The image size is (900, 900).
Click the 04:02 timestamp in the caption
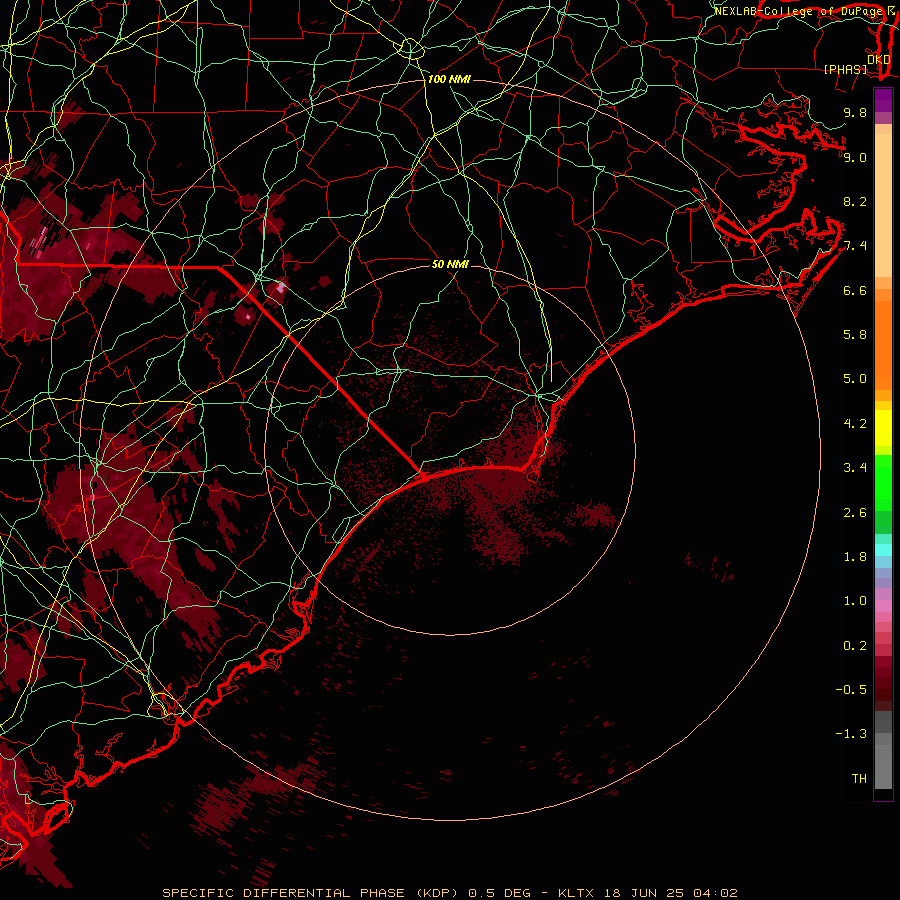coord(715,893)
